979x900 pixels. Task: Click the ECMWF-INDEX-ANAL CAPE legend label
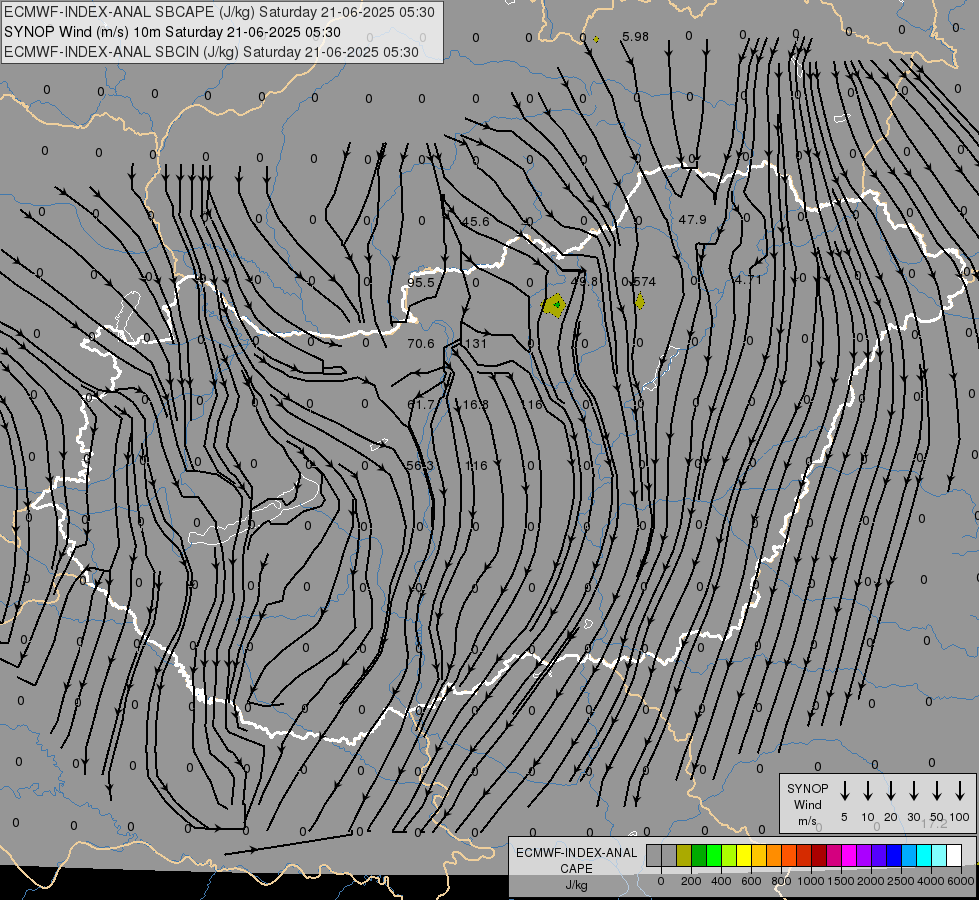pos(576,860)
